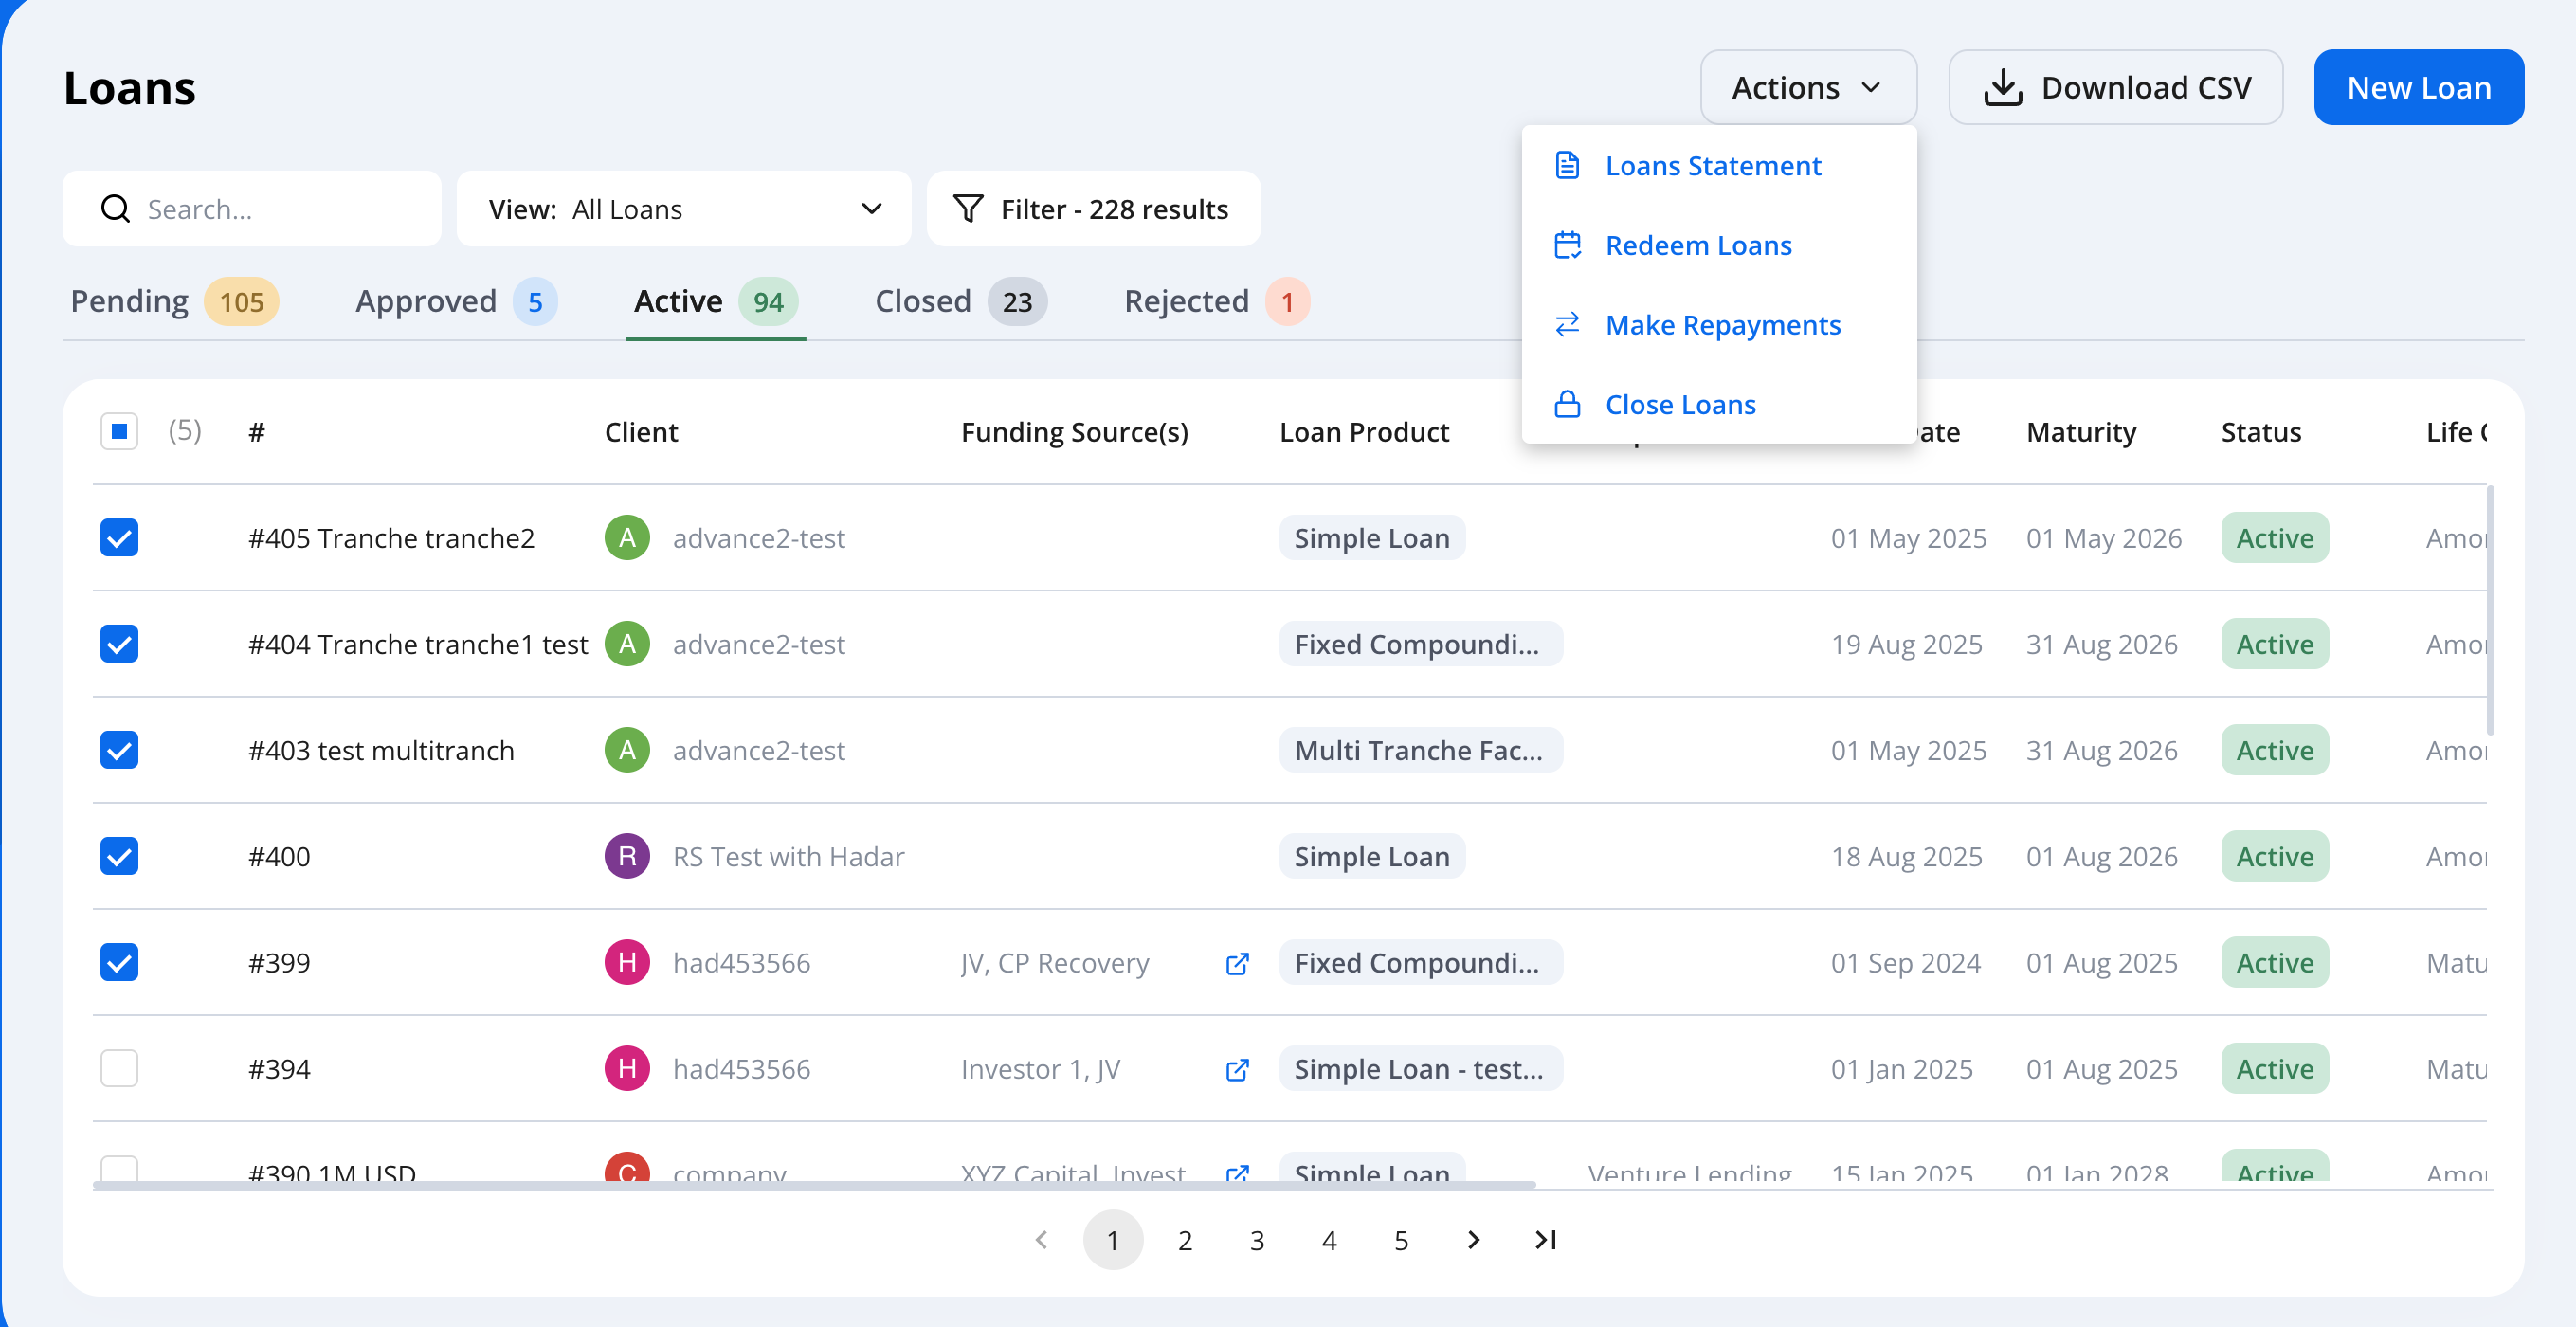
Task: Click avatar H on #394 row
Action: coord(627,1068)
